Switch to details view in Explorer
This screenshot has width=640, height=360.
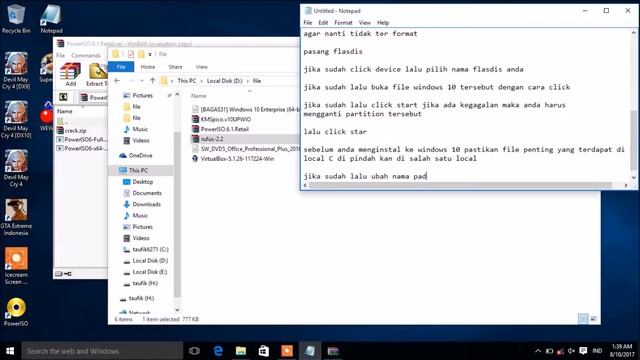[583, 319]
